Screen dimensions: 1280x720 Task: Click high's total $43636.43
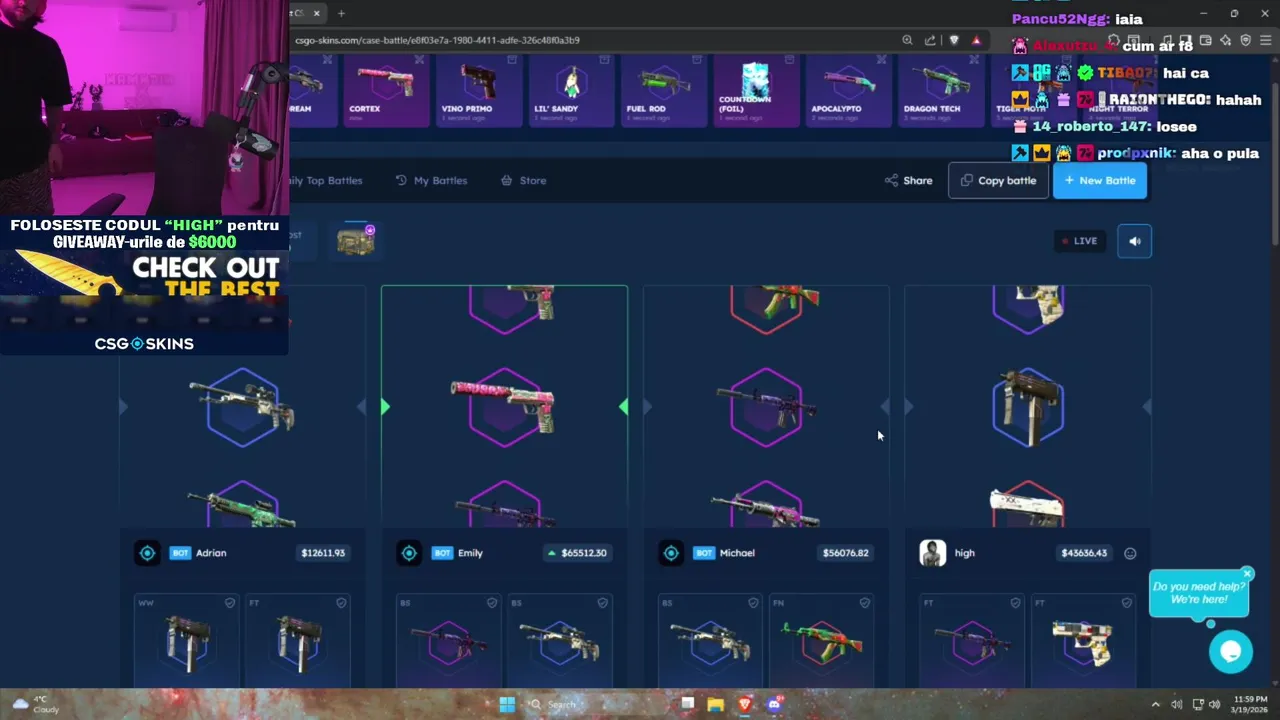1084,553
